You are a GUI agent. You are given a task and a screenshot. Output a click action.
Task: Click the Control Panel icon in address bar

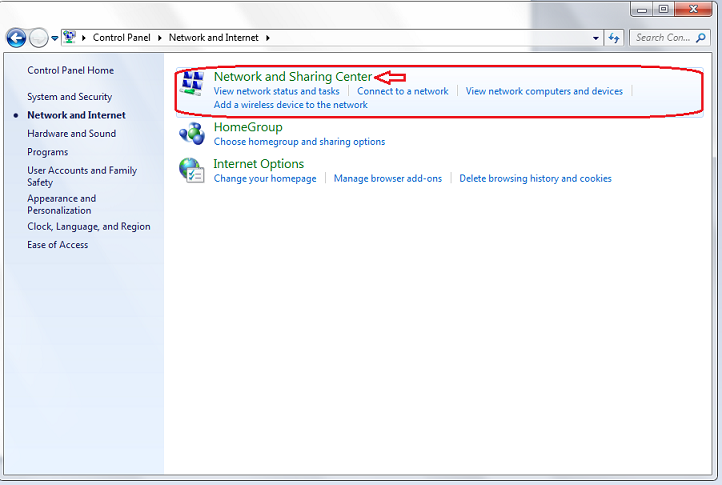[70, 38]
